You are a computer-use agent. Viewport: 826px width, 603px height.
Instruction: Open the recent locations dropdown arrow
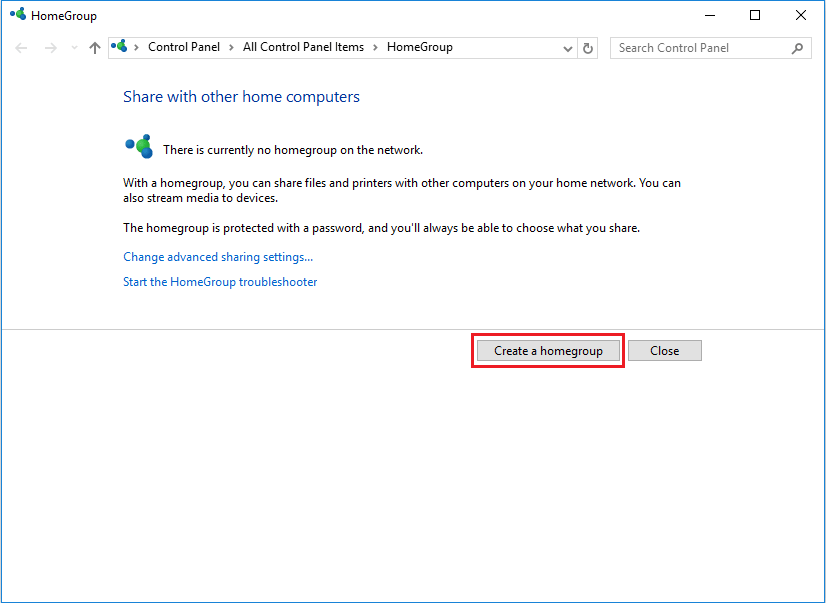coord(74,48)
